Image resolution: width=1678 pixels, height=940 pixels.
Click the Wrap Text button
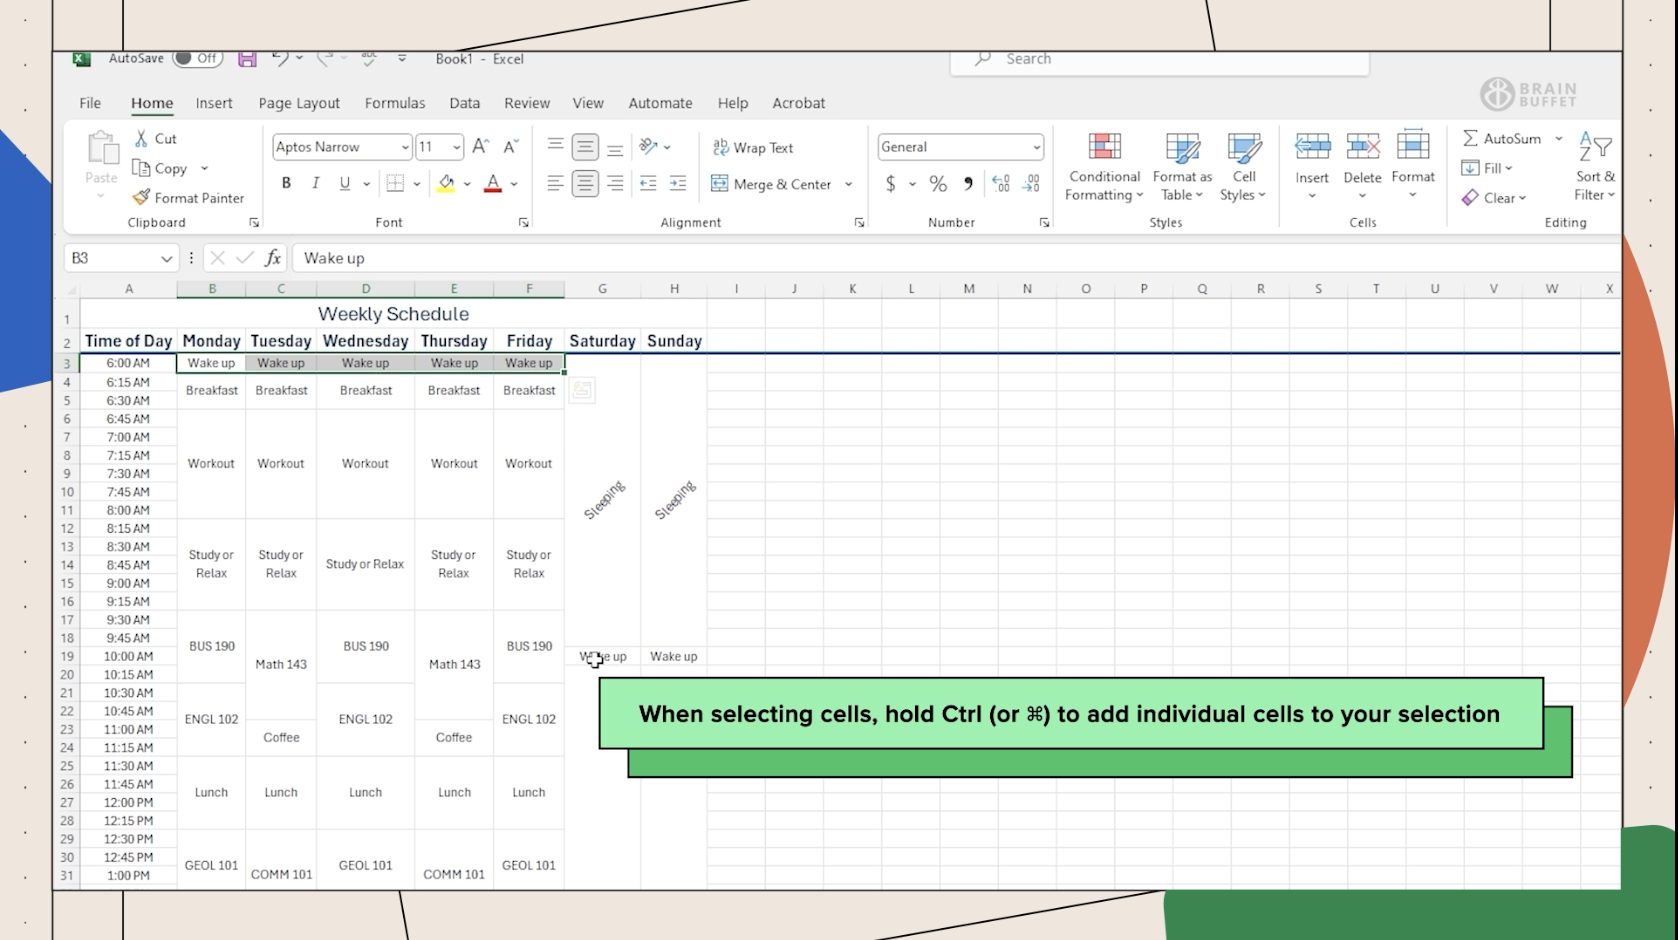tap(753, 148)
